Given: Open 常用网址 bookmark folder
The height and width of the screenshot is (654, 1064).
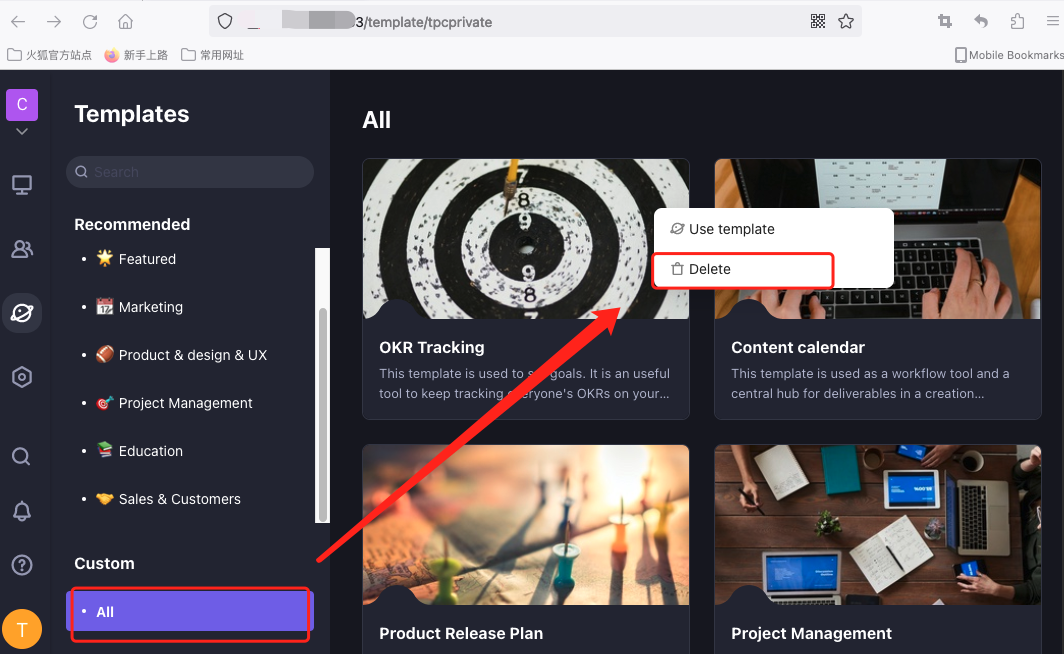Looking at the screenshot, I should [212, 55].
